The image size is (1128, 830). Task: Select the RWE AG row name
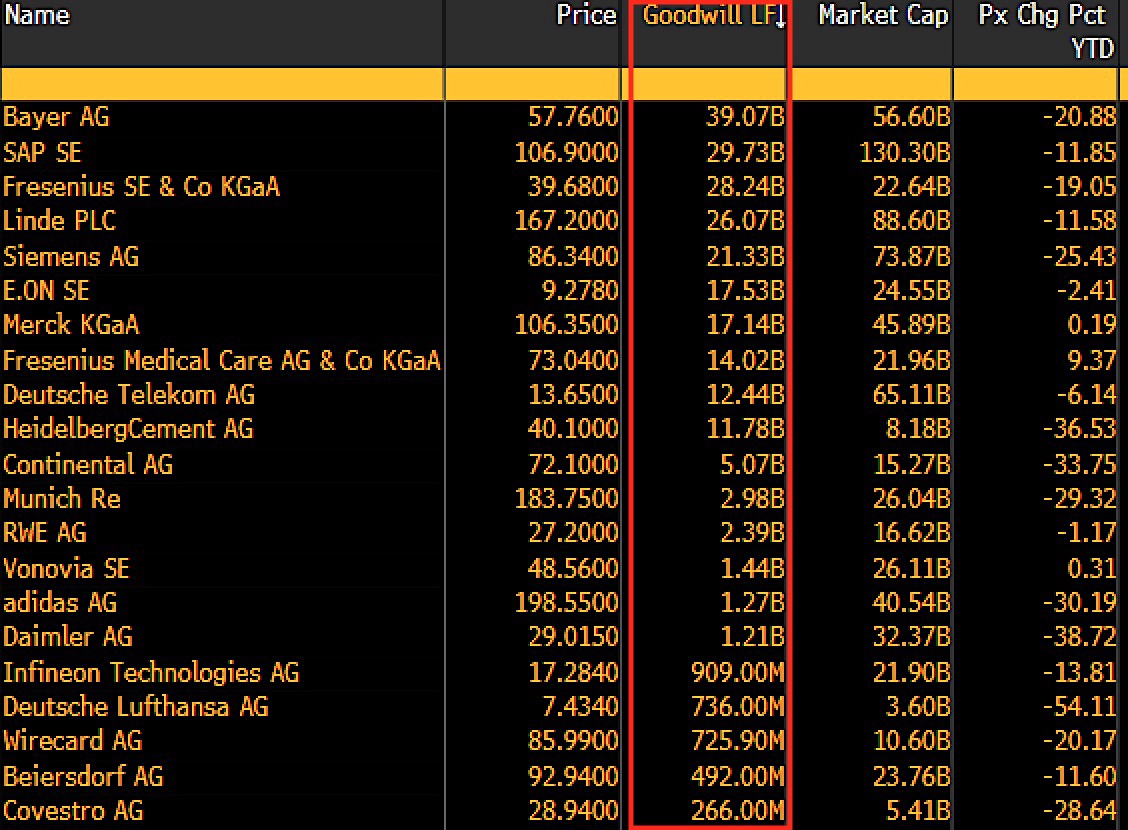[45, 533]
